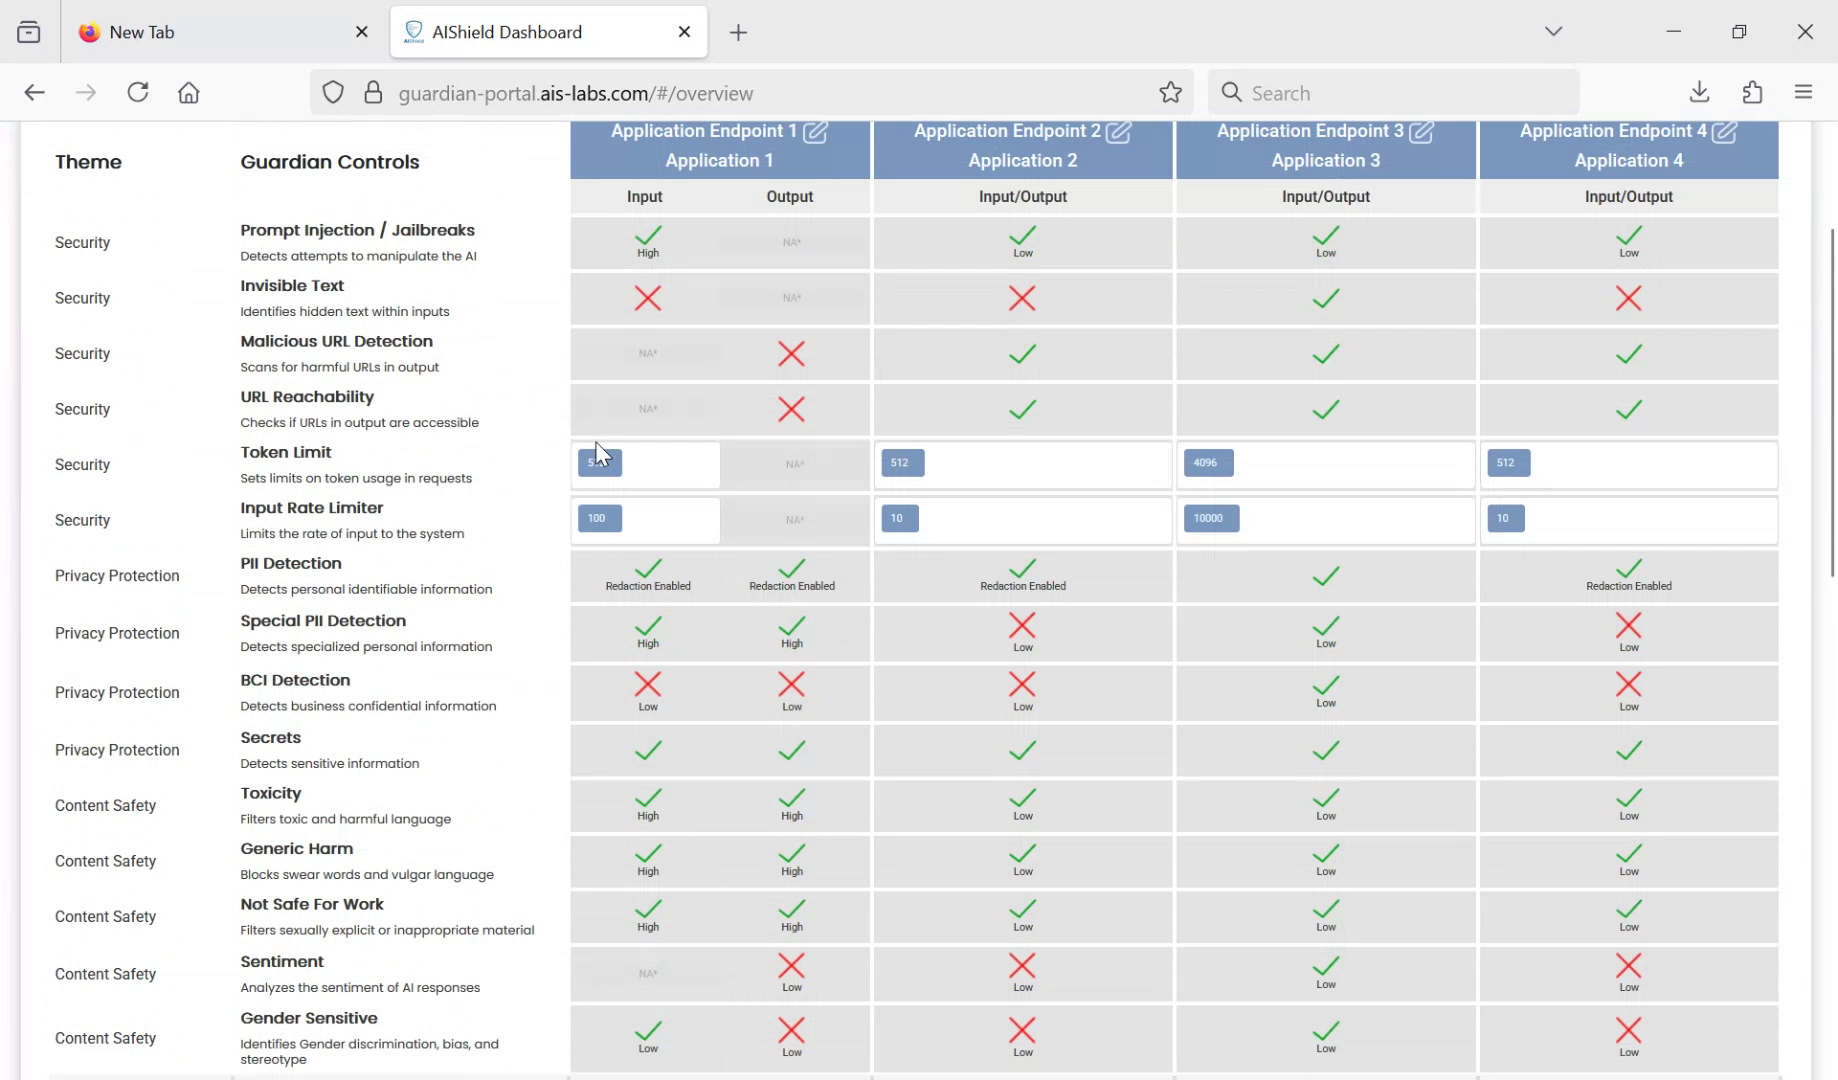
Task: Click the Firefox View icon at top left
Action: (29, 31)
